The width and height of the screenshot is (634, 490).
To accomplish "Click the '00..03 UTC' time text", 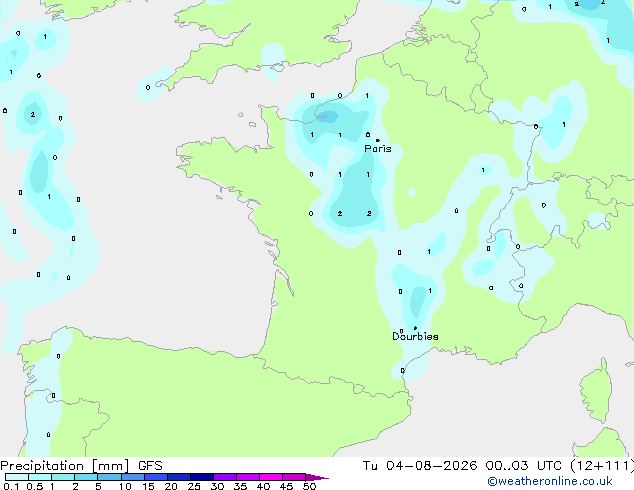I will click(524, 466).
